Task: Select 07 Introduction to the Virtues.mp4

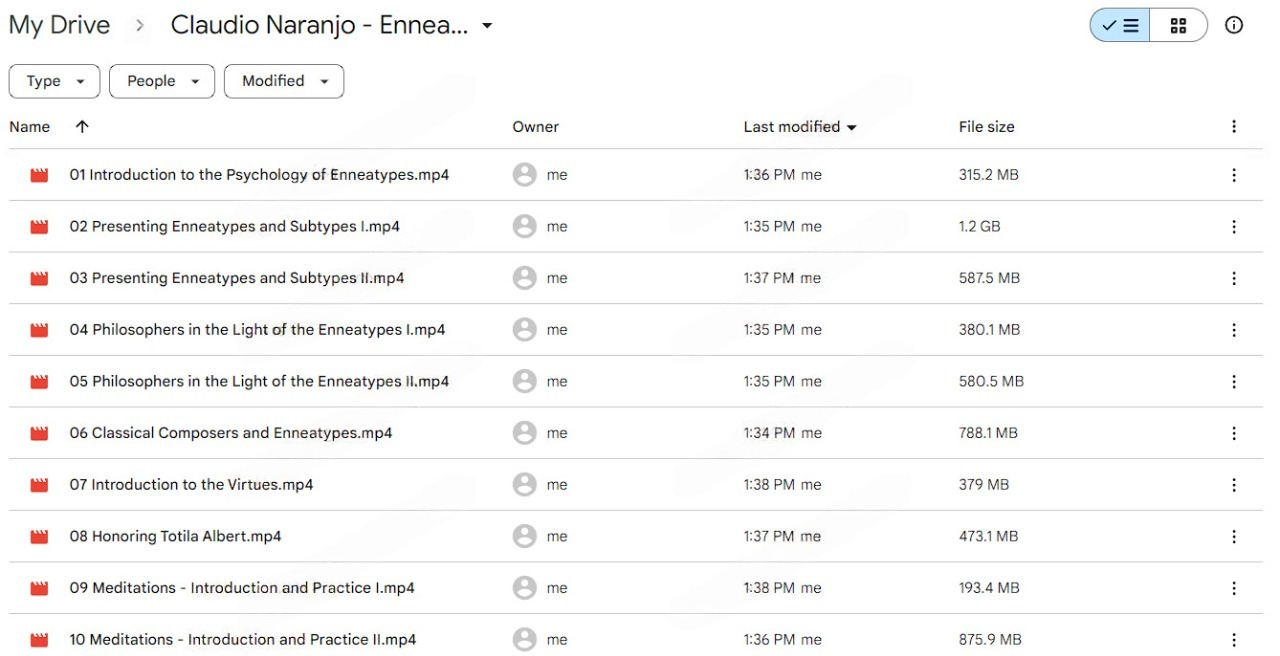Action: [191, 485]
